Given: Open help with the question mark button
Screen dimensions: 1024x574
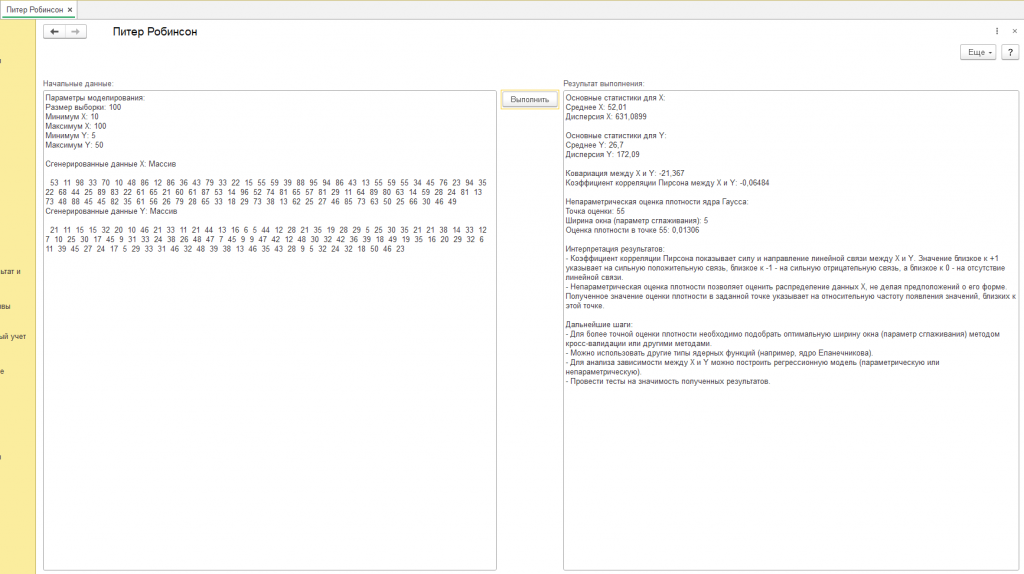Looking at the screenshot, I should coord(1010,52).
